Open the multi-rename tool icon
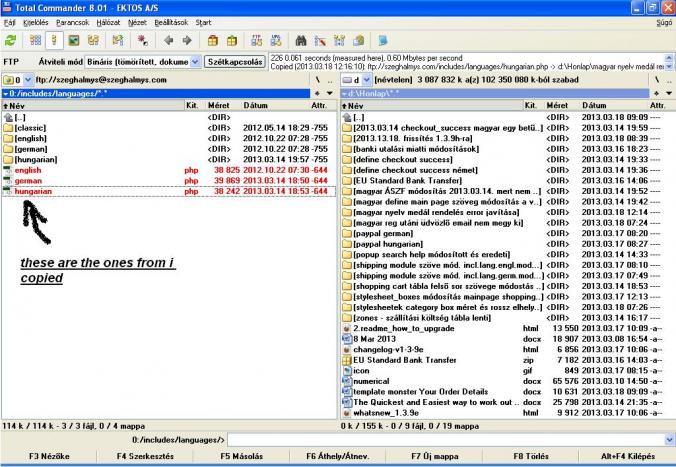 pos(320,41)
